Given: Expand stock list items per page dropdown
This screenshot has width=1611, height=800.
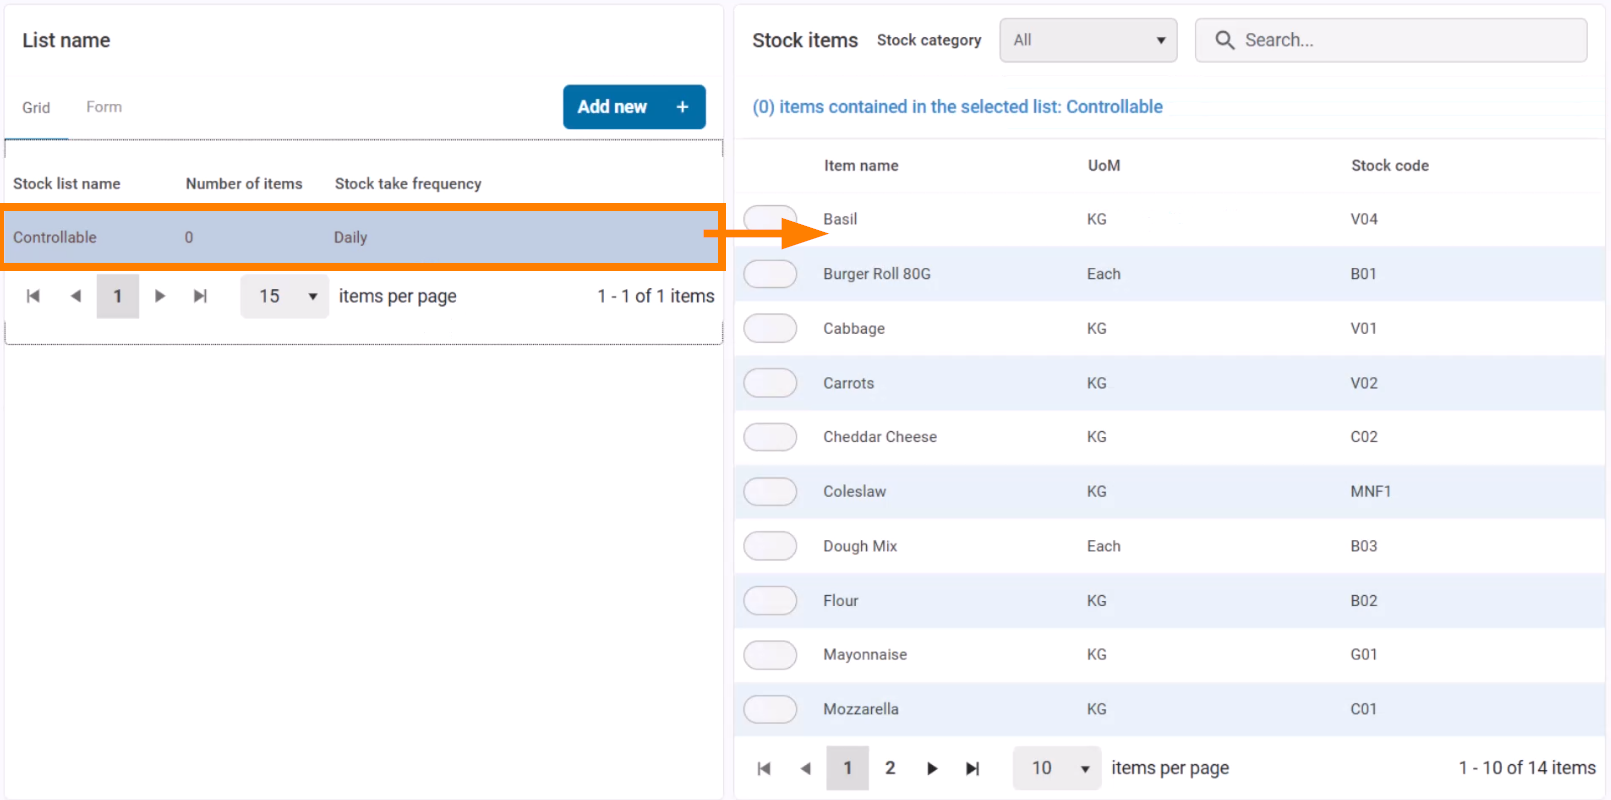Looking at the screenshot, I should [x=285, y=296].
